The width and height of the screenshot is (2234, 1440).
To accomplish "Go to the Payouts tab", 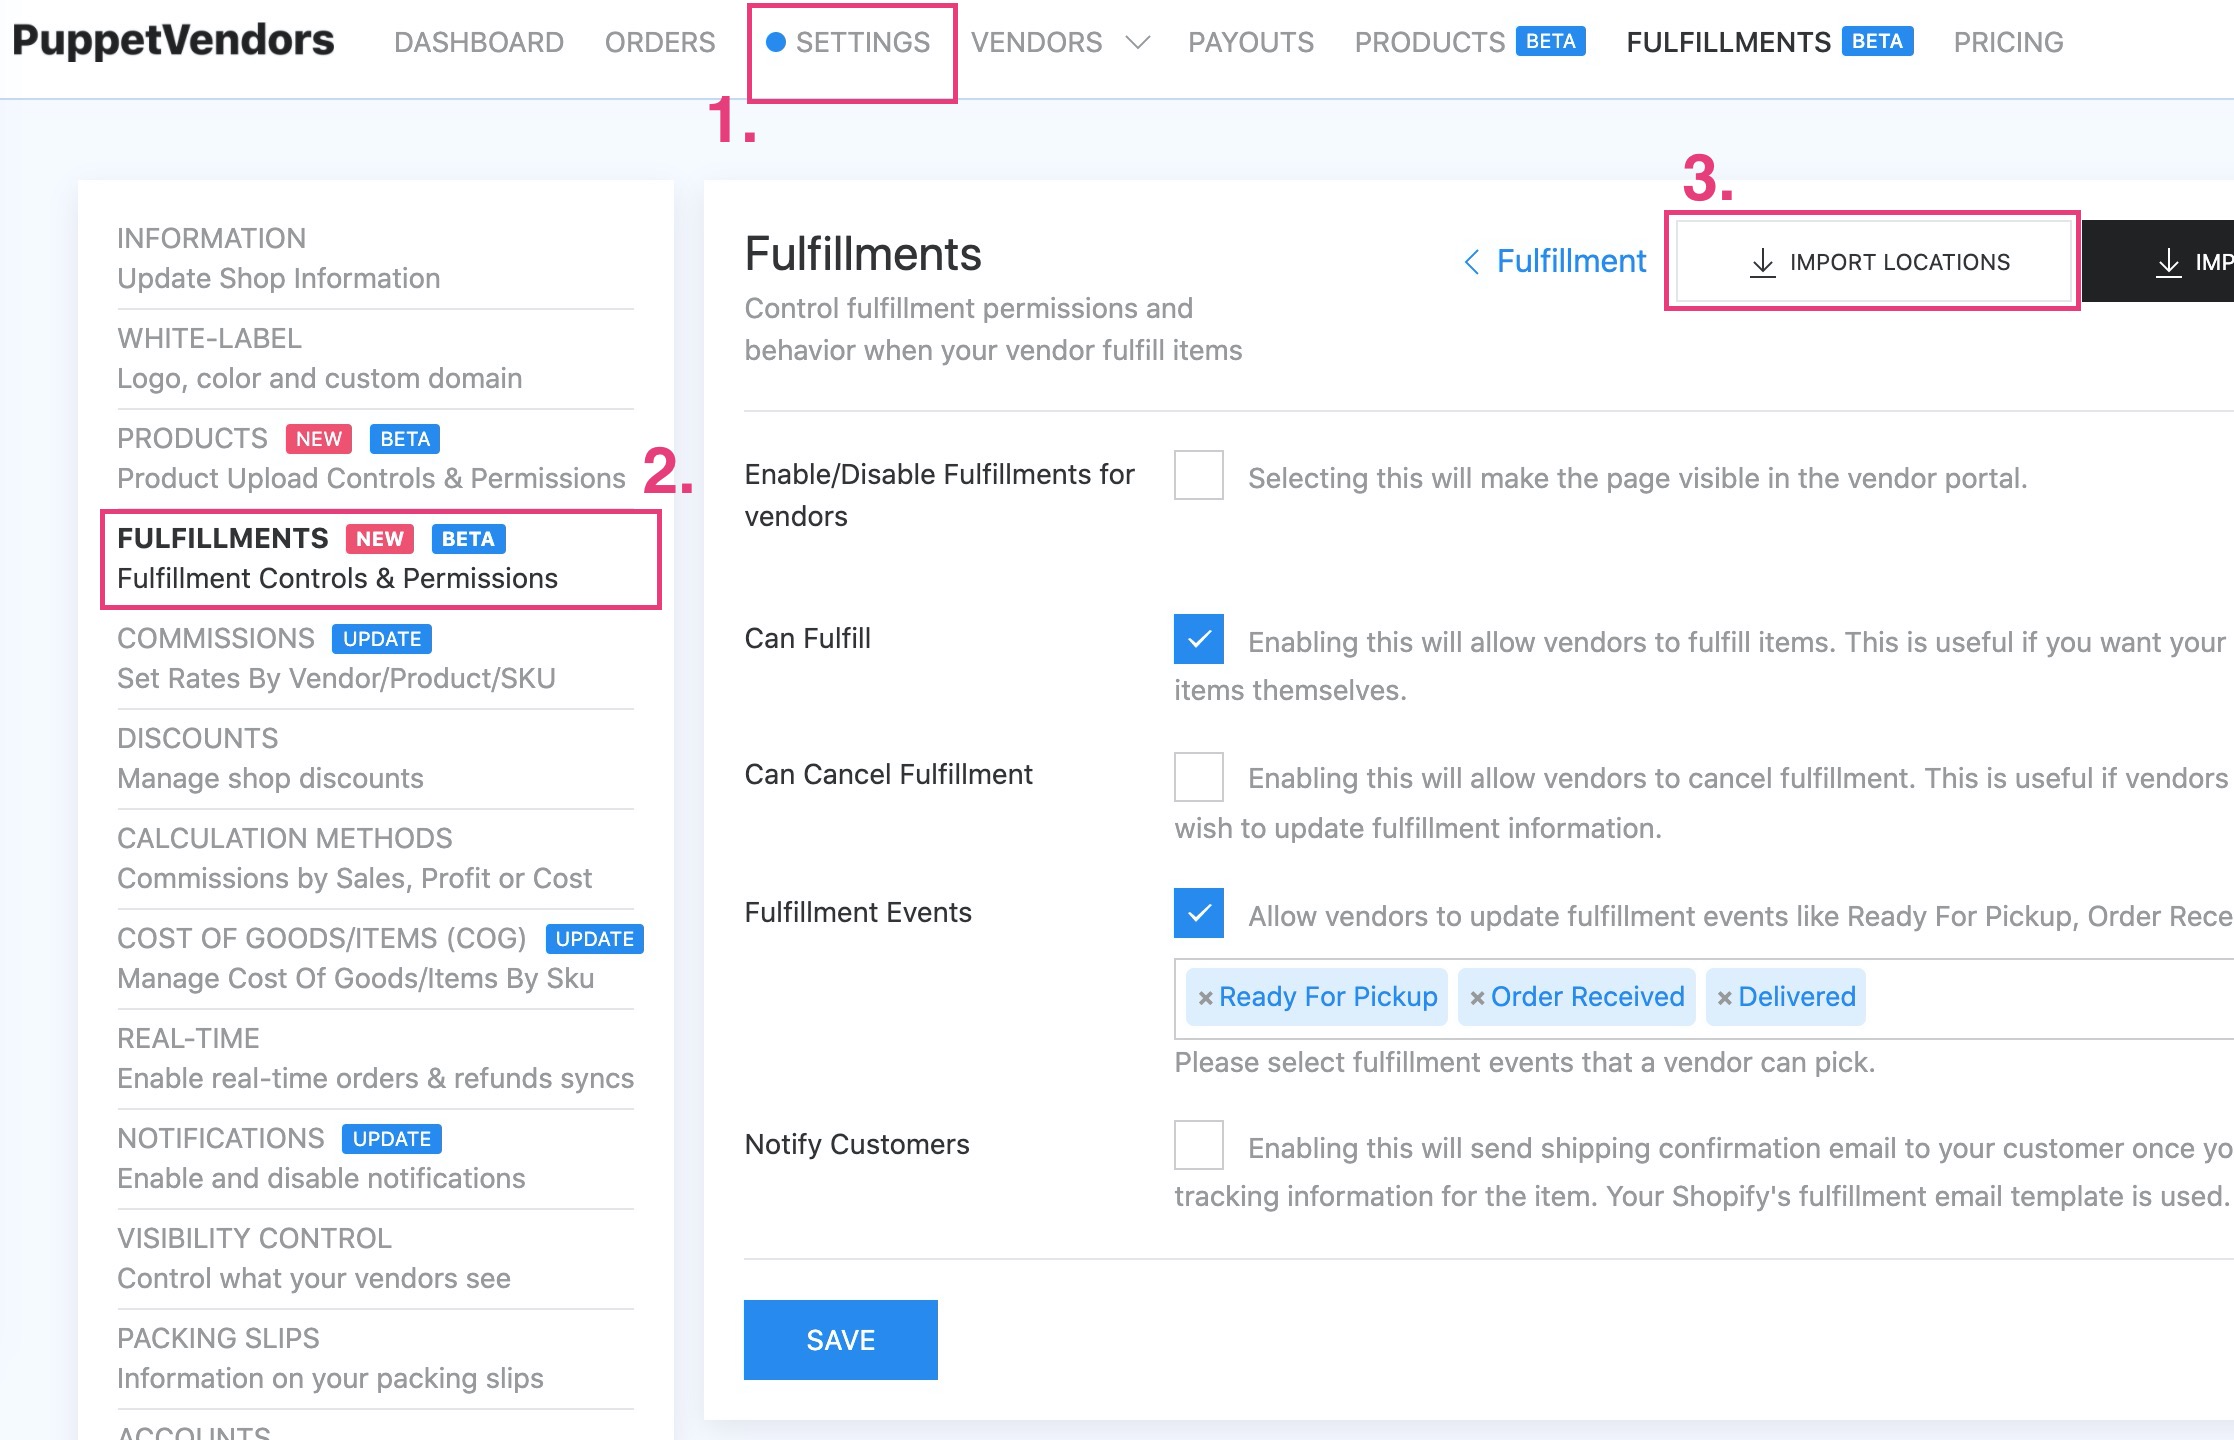I will click(x=1251, y=42).
